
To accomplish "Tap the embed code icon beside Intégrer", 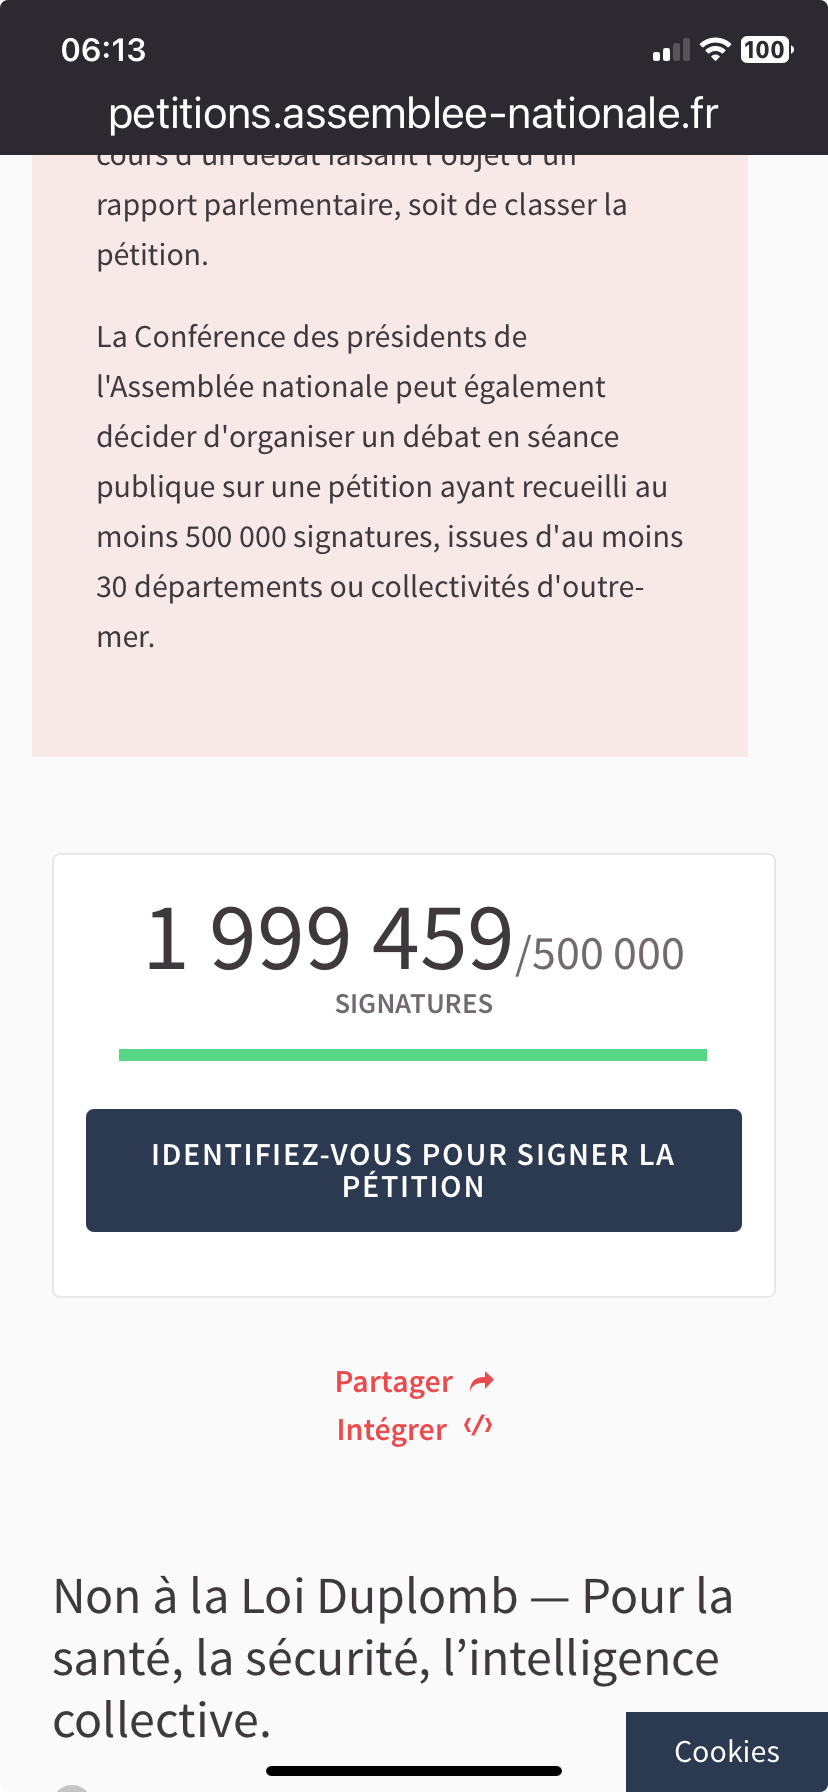I will coord(478,1426).
